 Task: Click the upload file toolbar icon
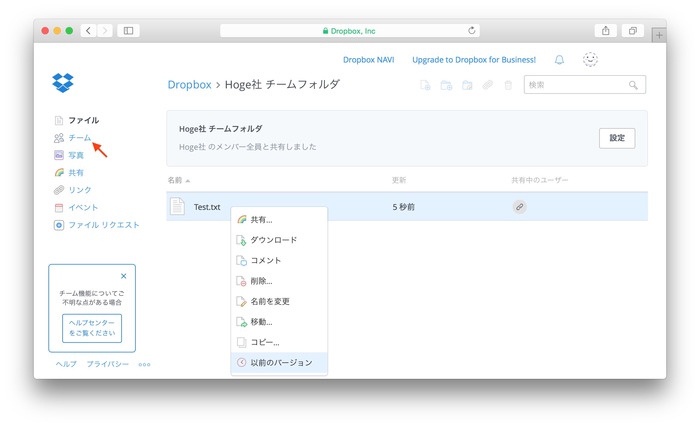[x=425, y=85]
